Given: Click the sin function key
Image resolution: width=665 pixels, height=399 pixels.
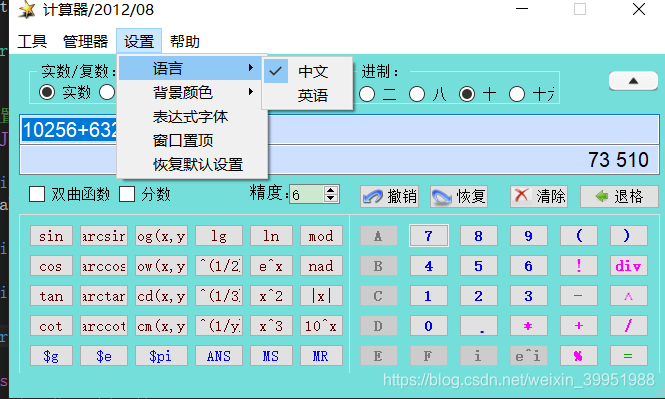Looking at the screenshot, I should coord(51,236).
